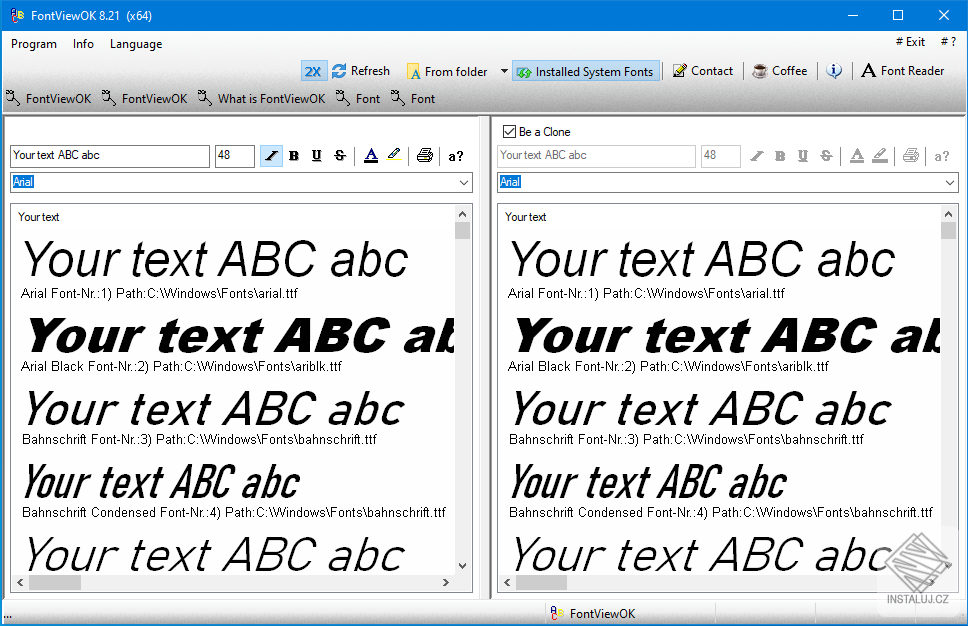Click the Coffee button

(780, 71)
